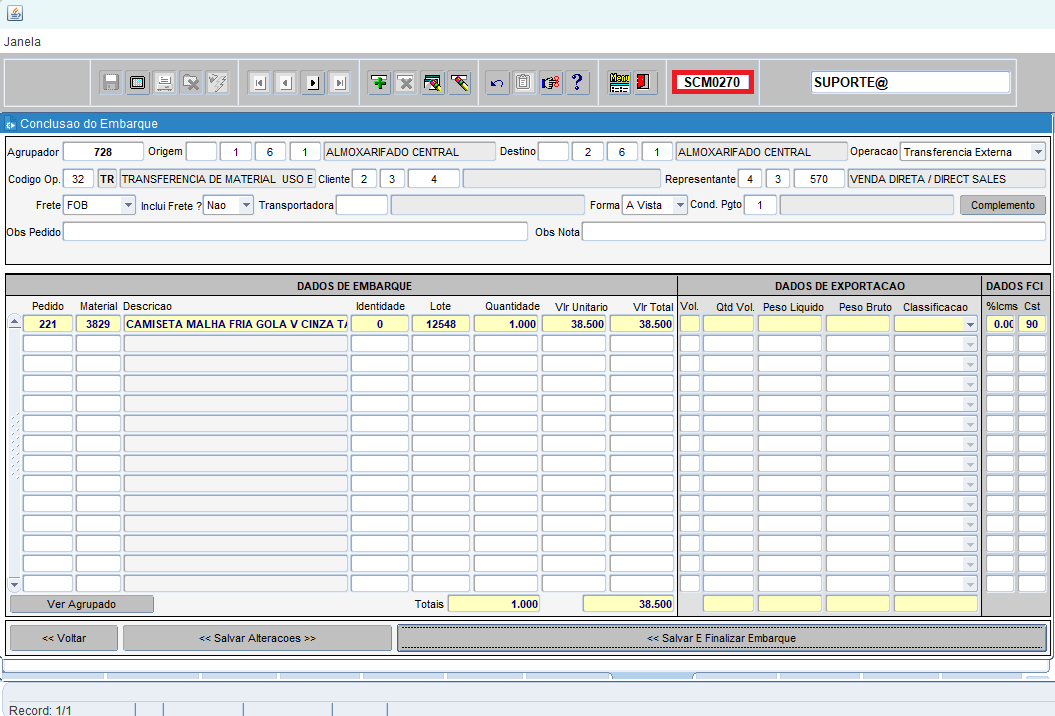This screenshot has width=1055, height=716.
Task: Click the screen display toolbar icon
Action: [x=138, y=83]
